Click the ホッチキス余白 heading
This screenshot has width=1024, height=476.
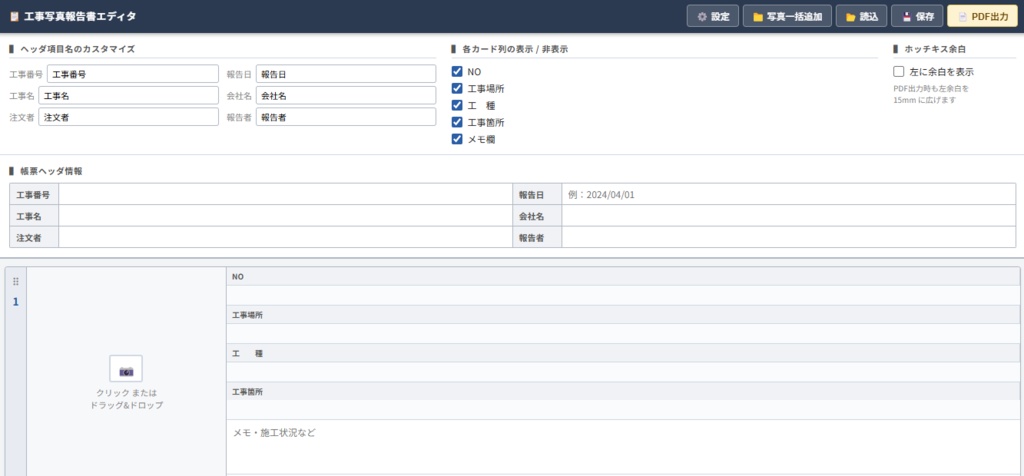[x=935, y=49]
